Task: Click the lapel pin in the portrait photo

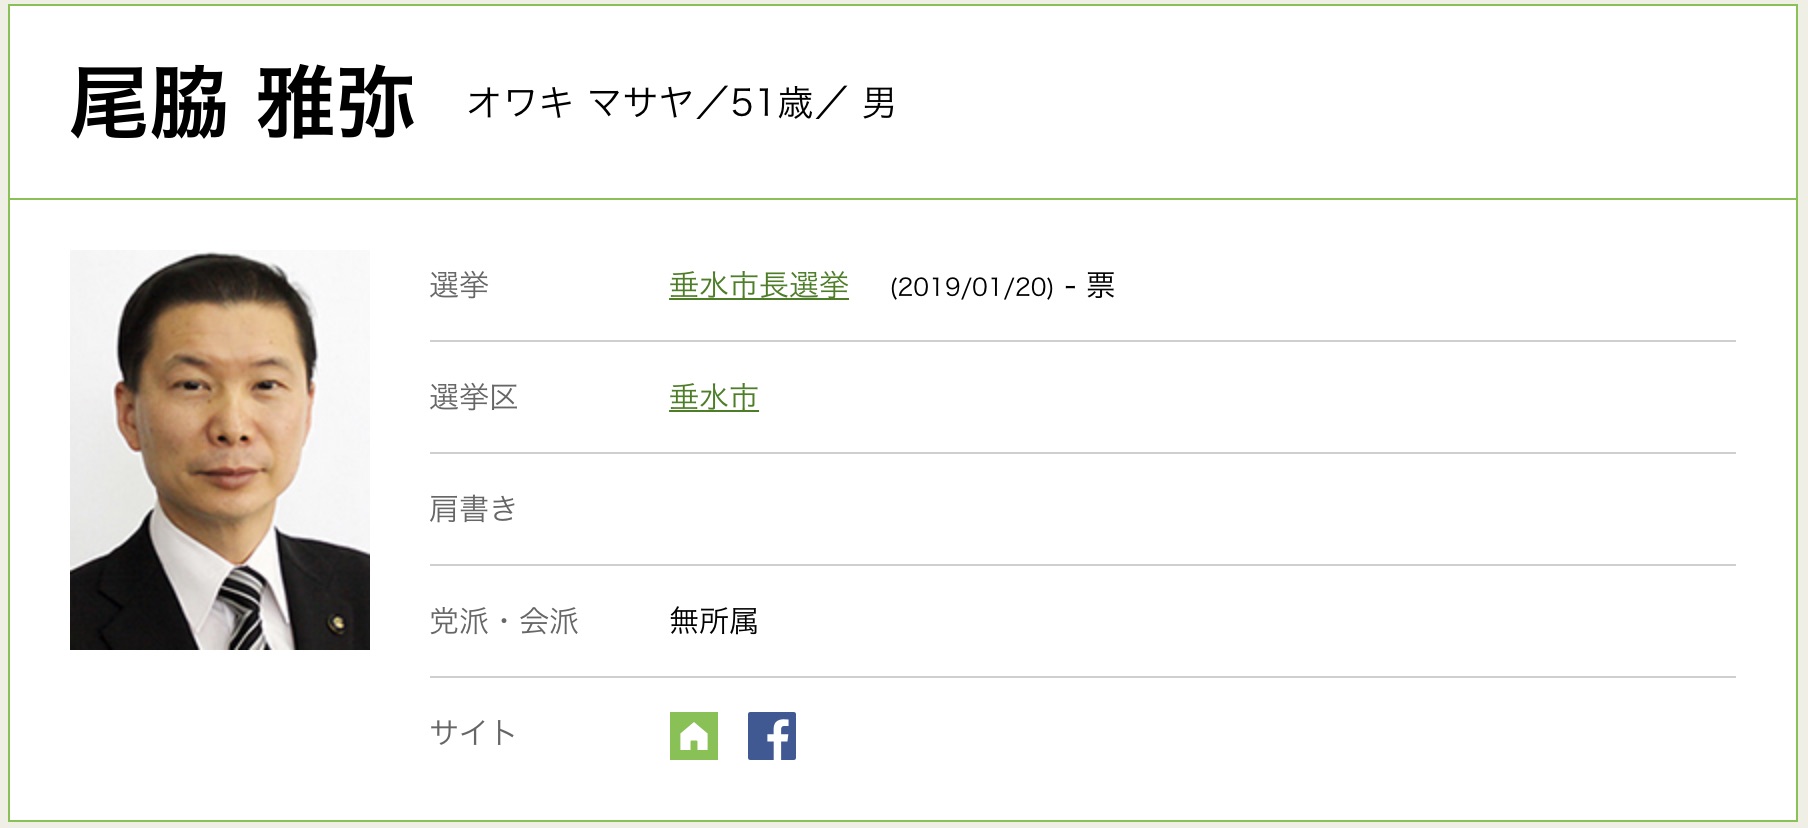Action: (x=337, y=623)
